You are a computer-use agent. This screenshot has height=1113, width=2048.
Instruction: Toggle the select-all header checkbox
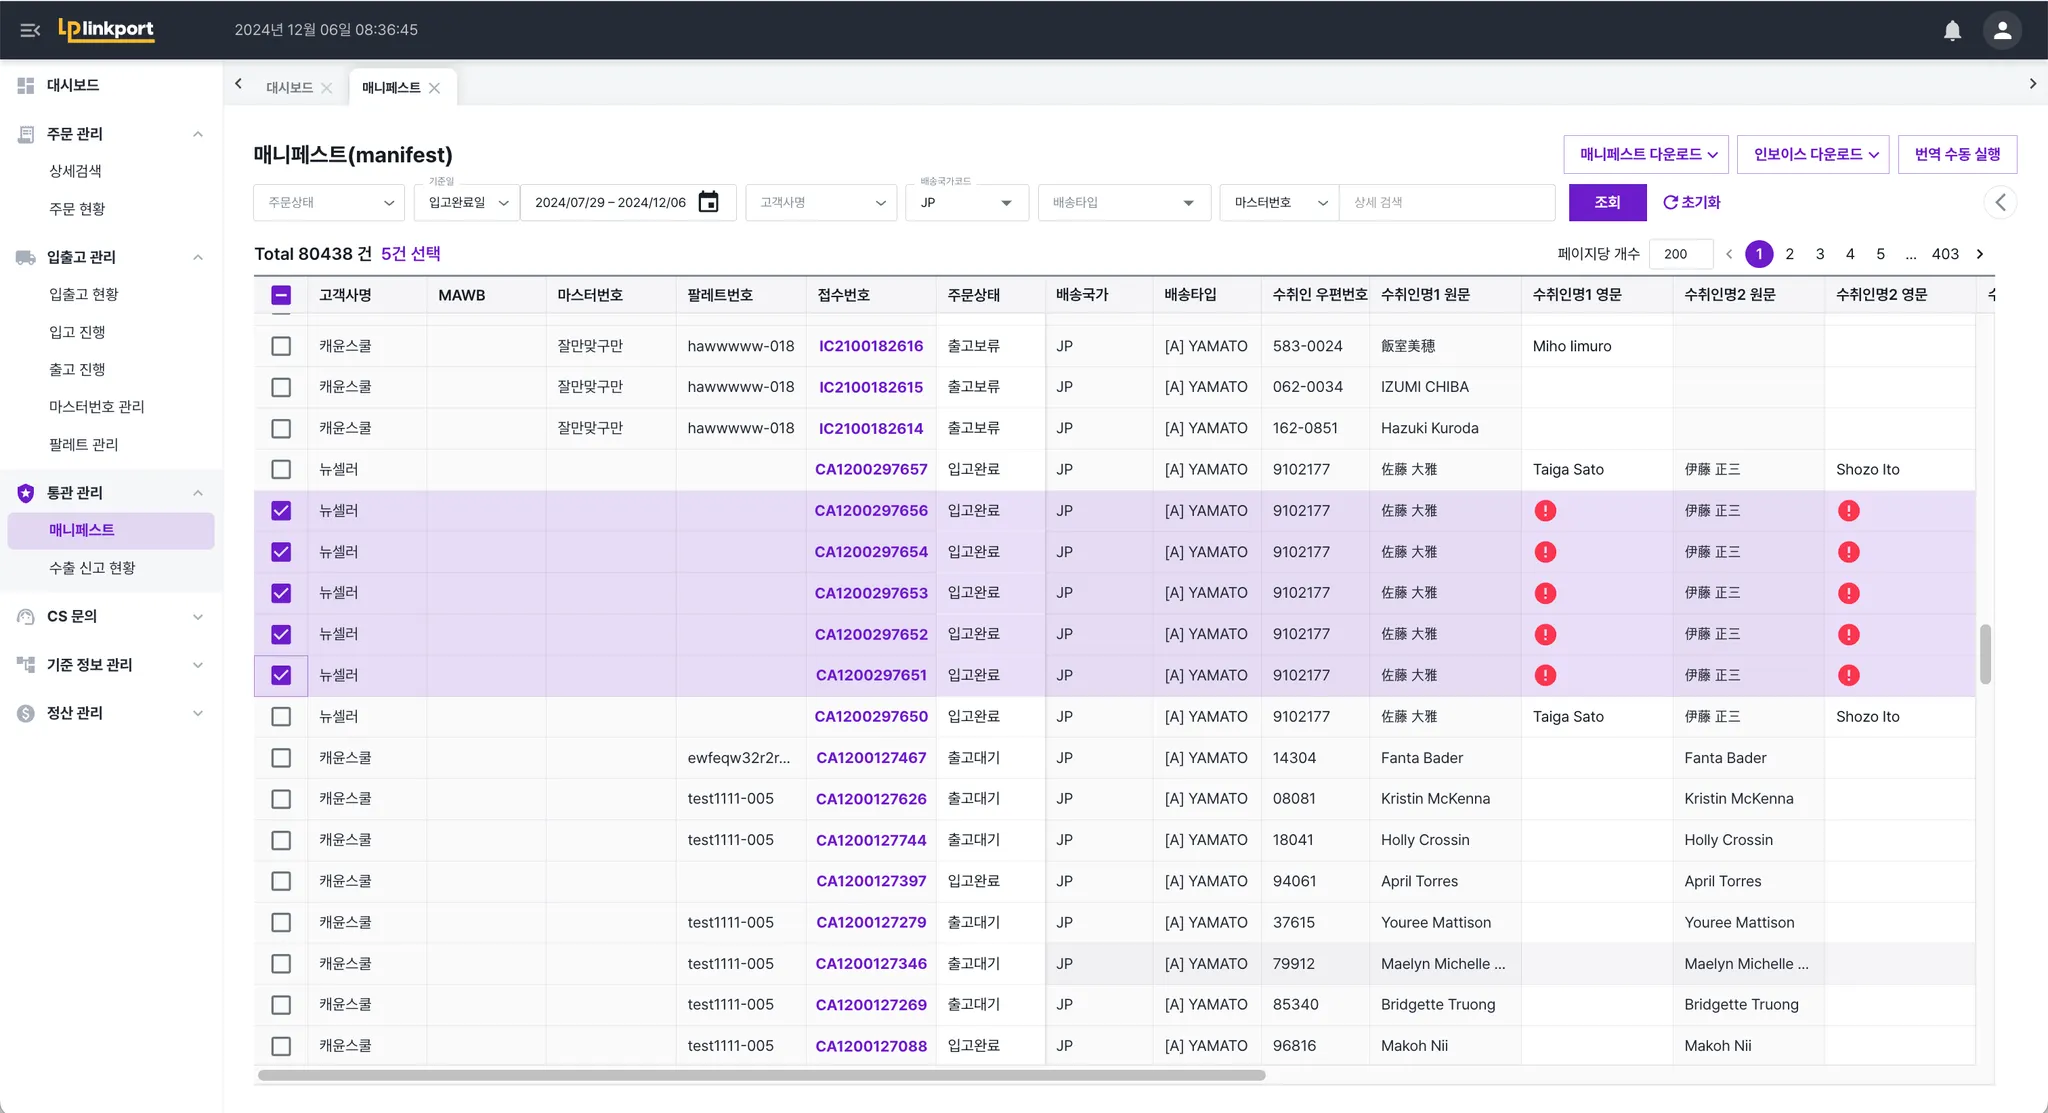pos(281,295)
